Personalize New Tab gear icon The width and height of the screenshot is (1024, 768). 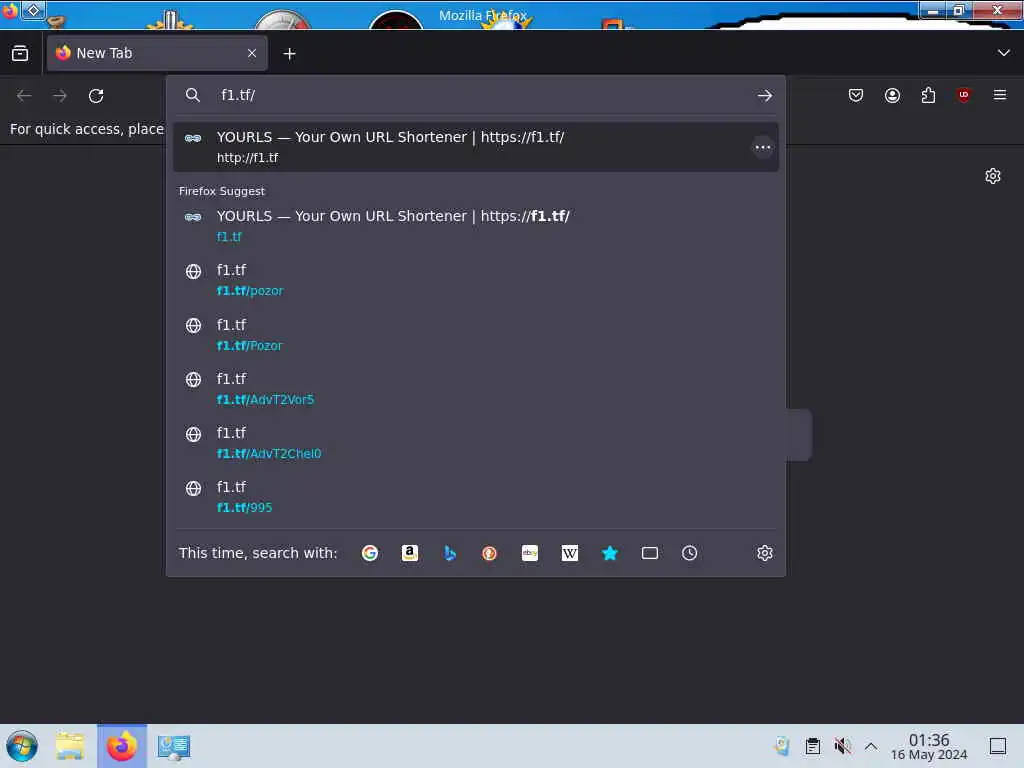coord(993,176)
